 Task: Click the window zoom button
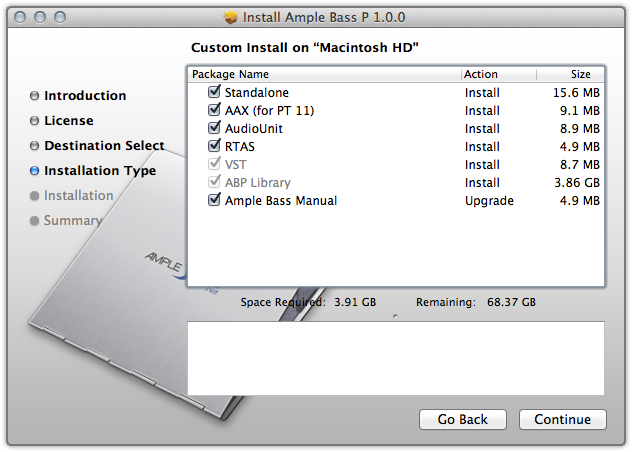pyautogui.click(x=60, y=17)
